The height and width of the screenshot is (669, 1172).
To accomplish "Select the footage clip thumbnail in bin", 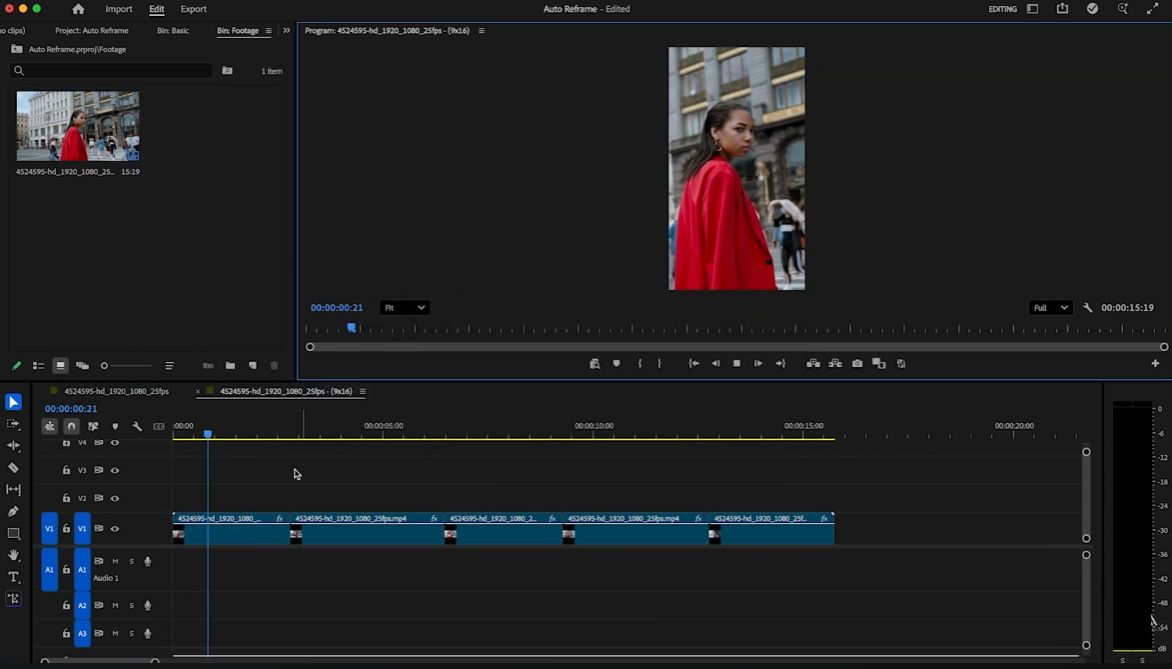I will [78, 126].
